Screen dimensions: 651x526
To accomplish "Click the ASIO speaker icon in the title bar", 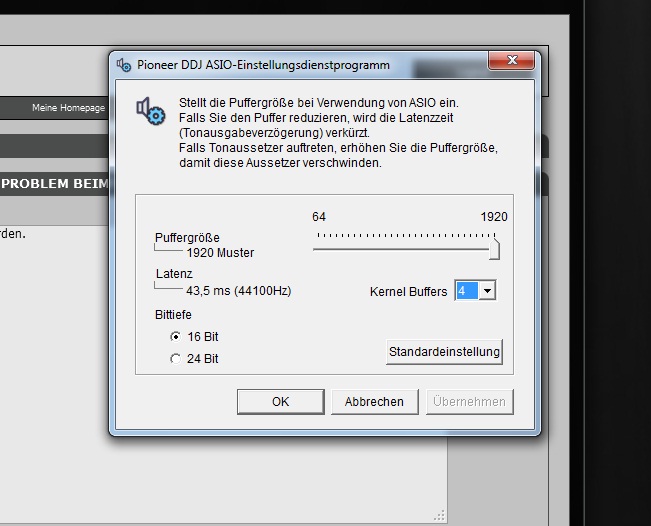I will click(124, 65).
